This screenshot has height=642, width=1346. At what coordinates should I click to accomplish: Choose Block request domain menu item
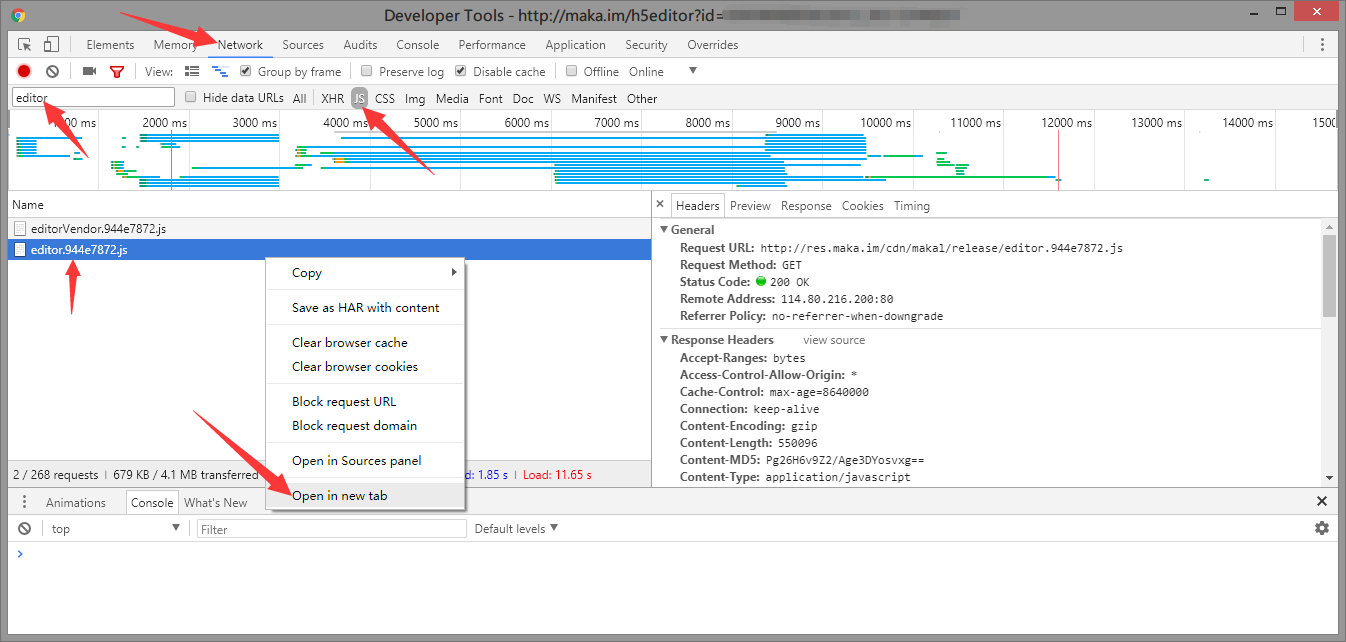(365, 425)
